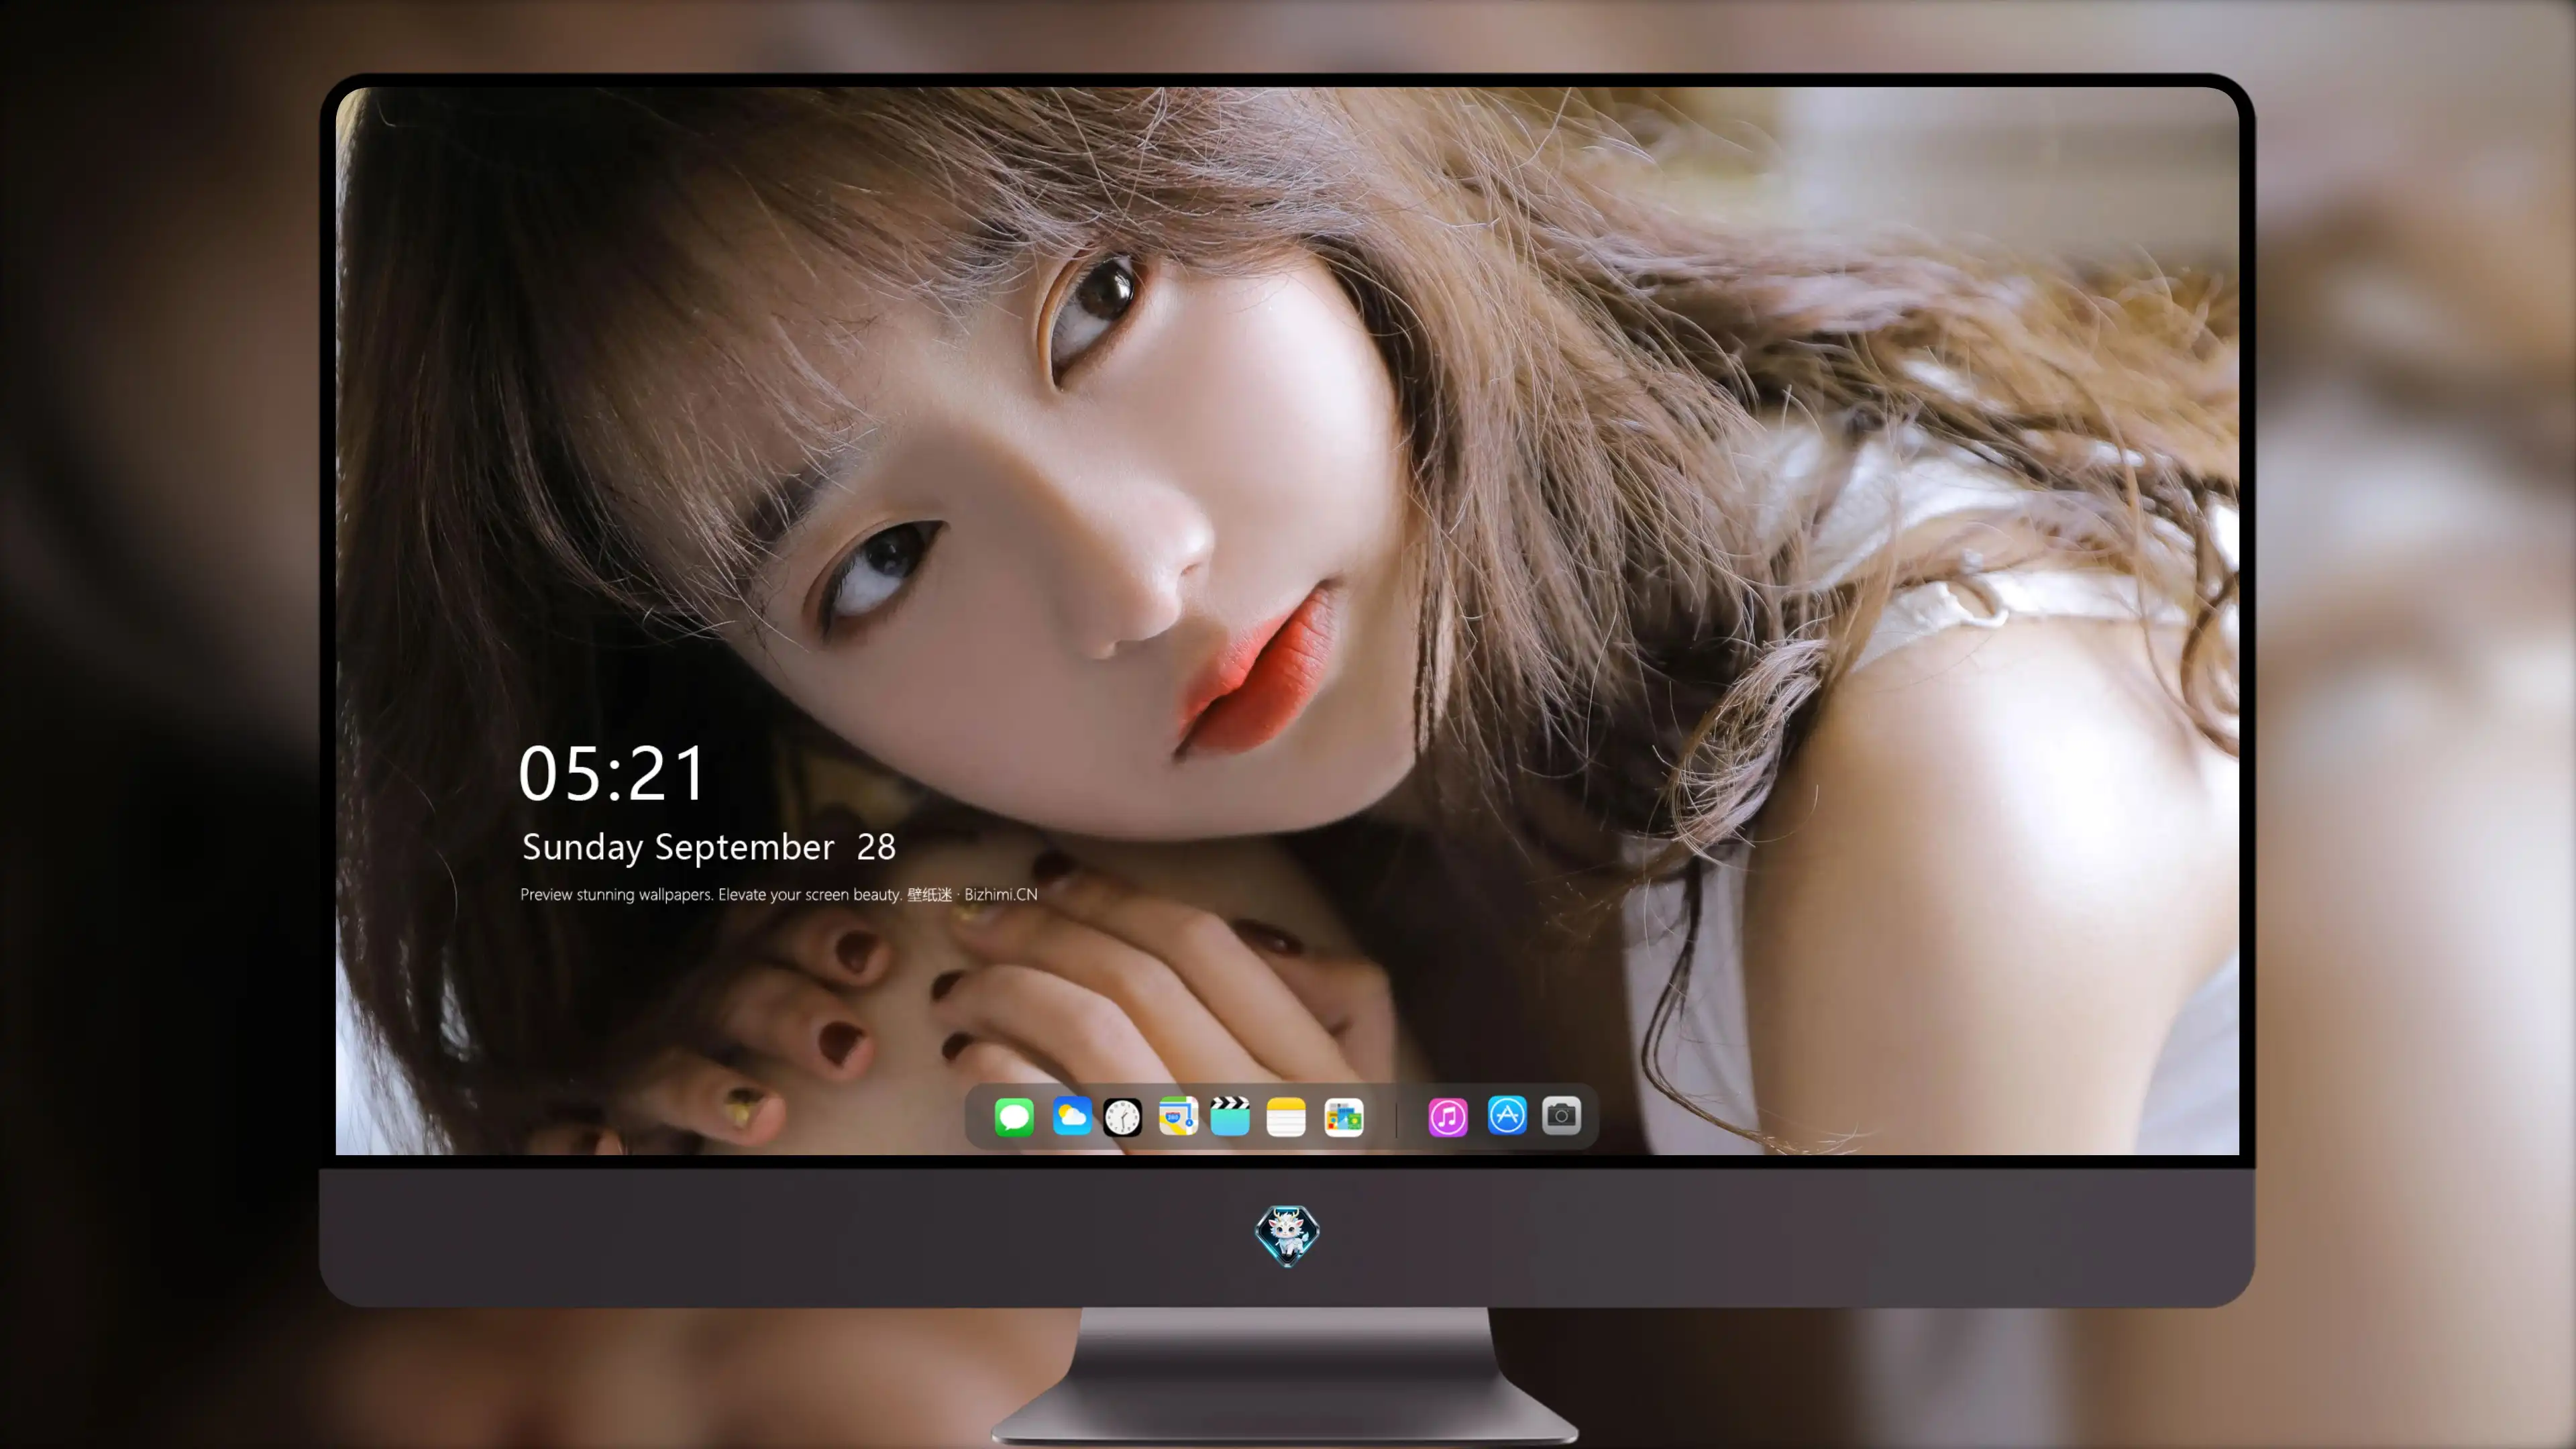Open the Messages app in the dock
The width and height of the screenshot is (2576, 1449).
[1014, 1116]
